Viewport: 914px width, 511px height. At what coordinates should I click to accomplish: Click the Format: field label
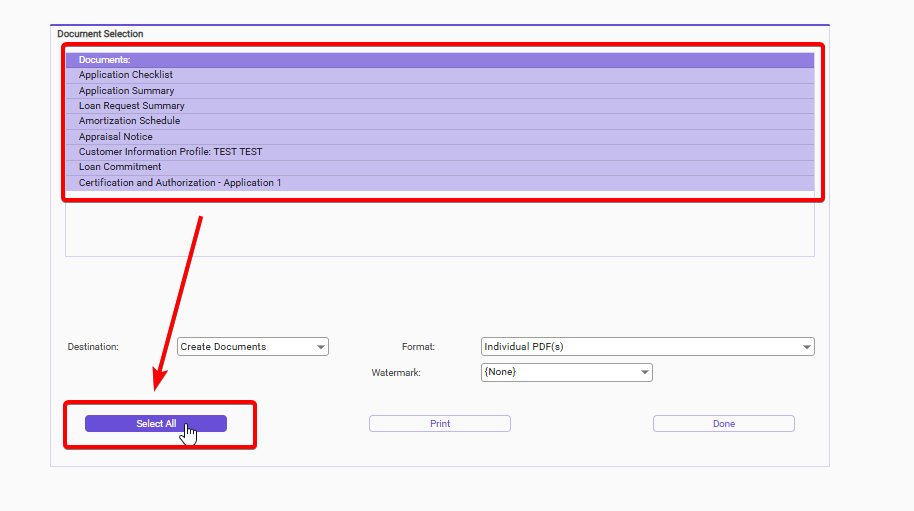tap(418, 347)
